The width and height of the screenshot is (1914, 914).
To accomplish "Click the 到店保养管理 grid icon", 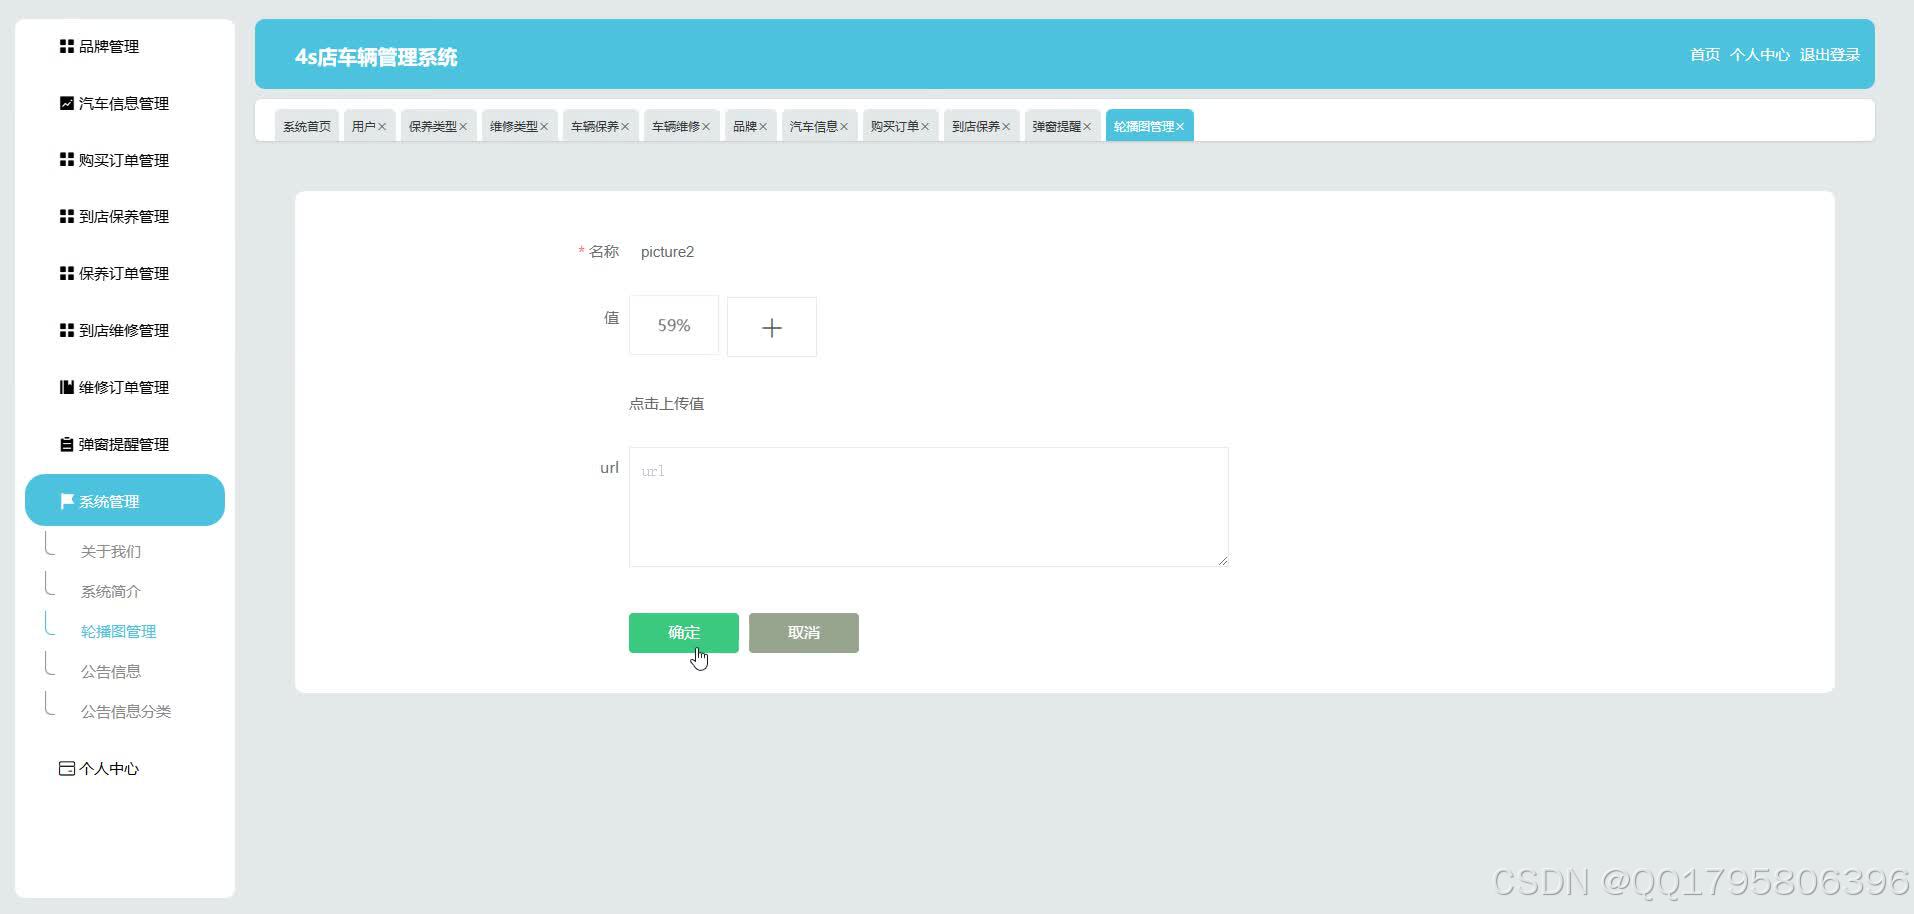I will (x=65, y=216).
